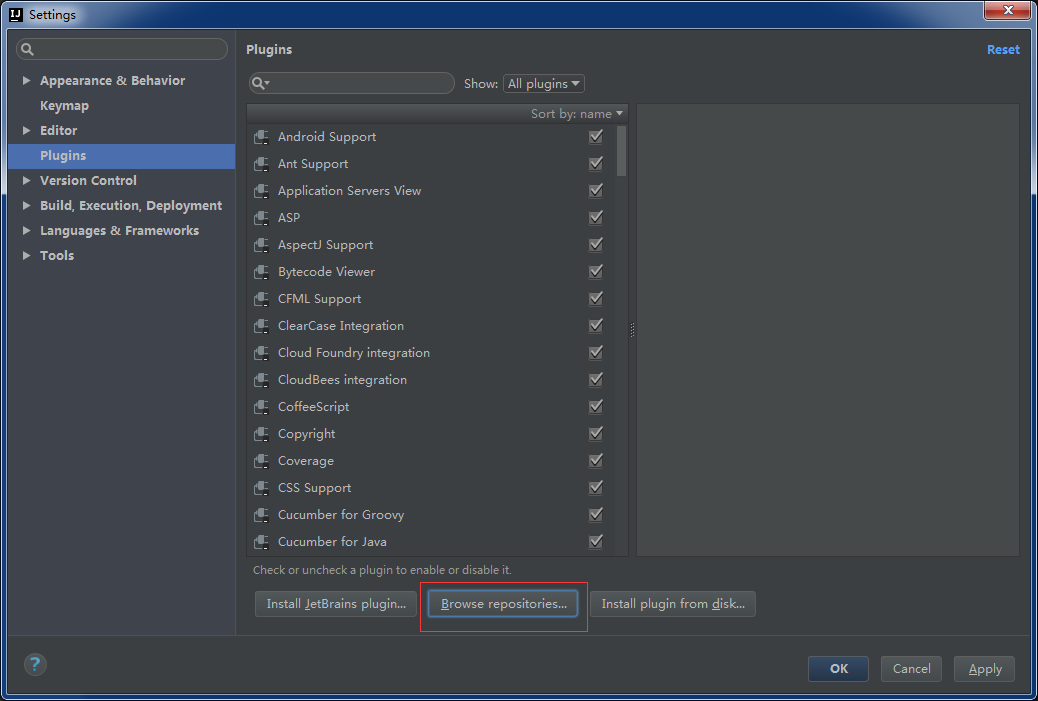1038x701 pixels.
Task: Click Install JetBrains plugin button
Action: click(x=336, y=604)
